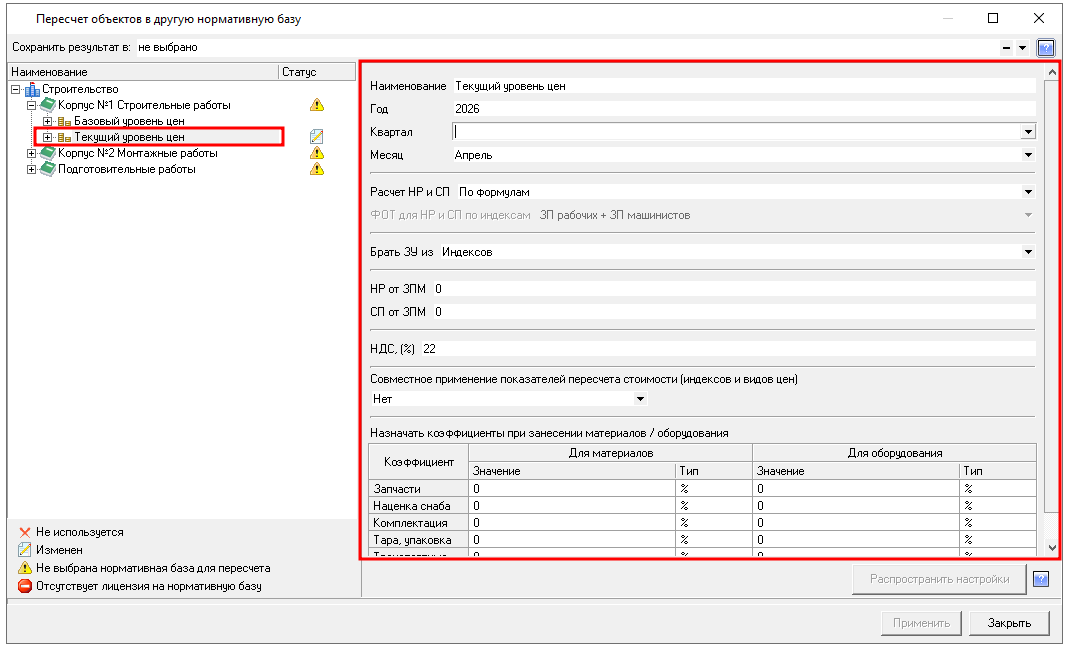Click the help icon beside Распространить настройки
Screen dimensions: 1066x648
pos(1041,579)
